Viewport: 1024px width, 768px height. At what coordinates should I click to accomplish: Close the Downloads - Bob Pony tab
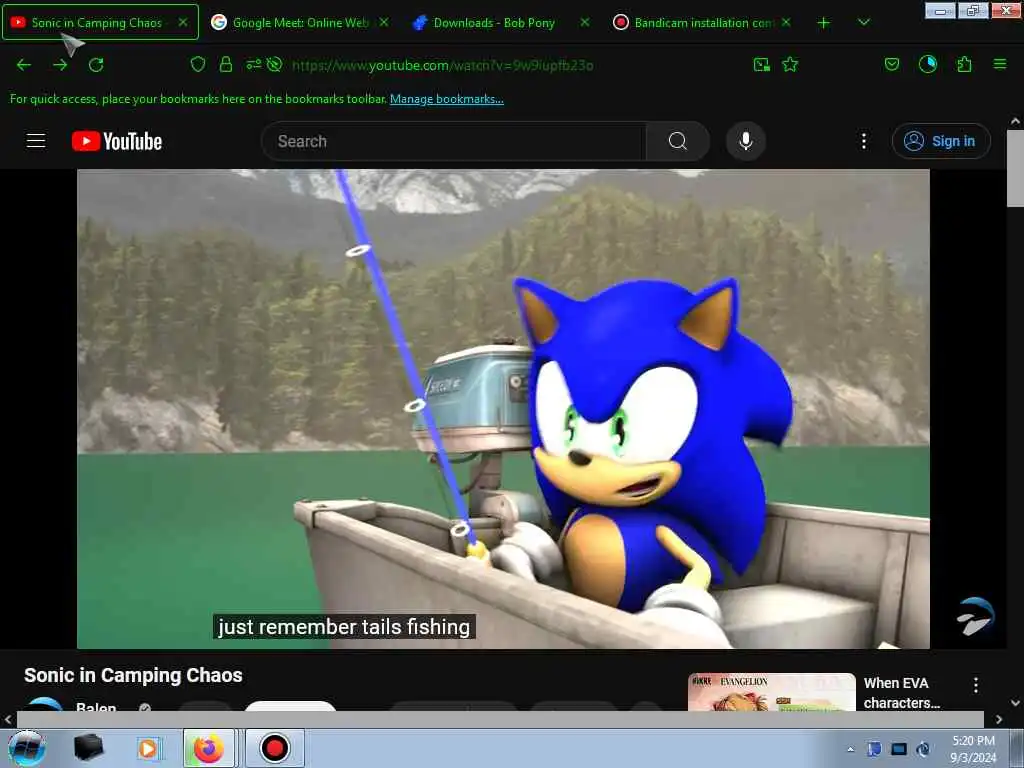584,22
